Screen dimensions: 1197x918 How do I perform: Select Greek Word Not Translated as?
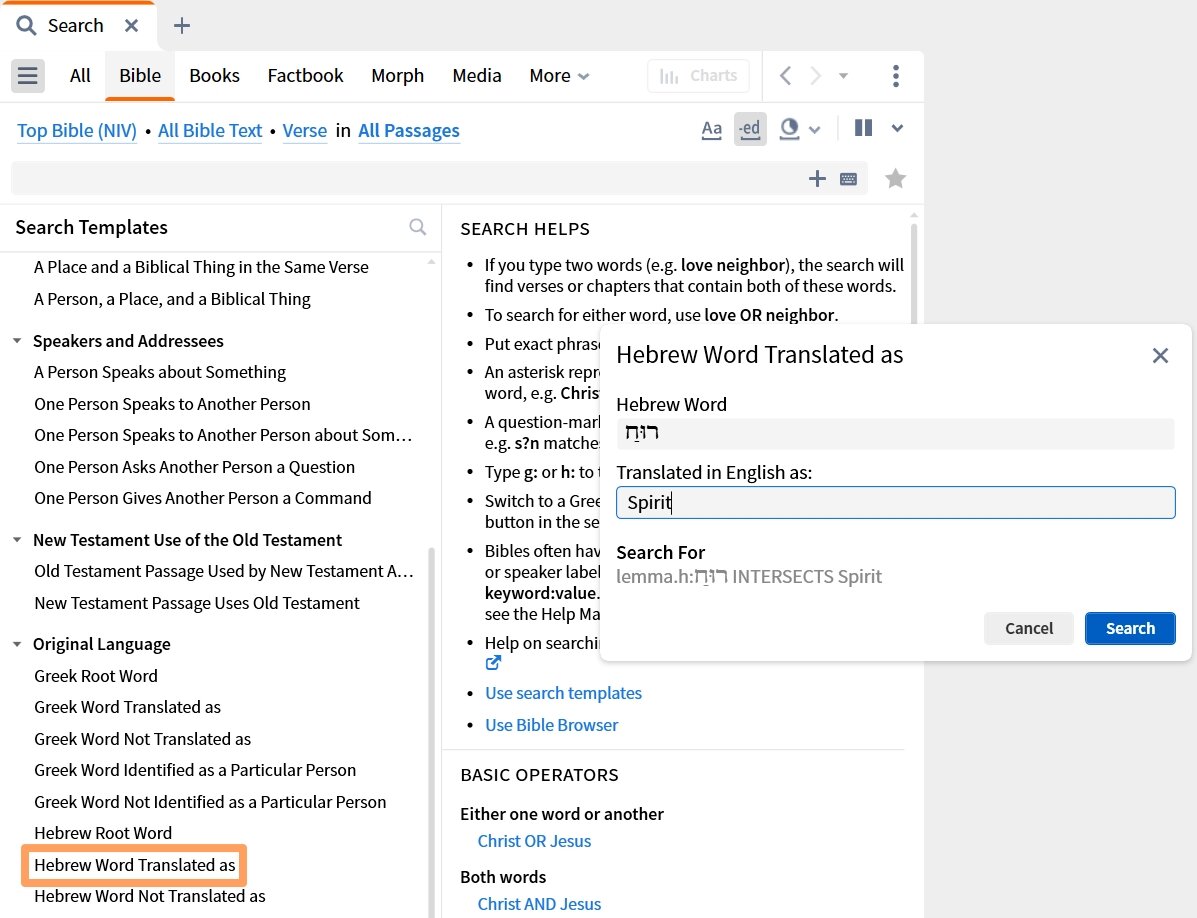(143, 739)
